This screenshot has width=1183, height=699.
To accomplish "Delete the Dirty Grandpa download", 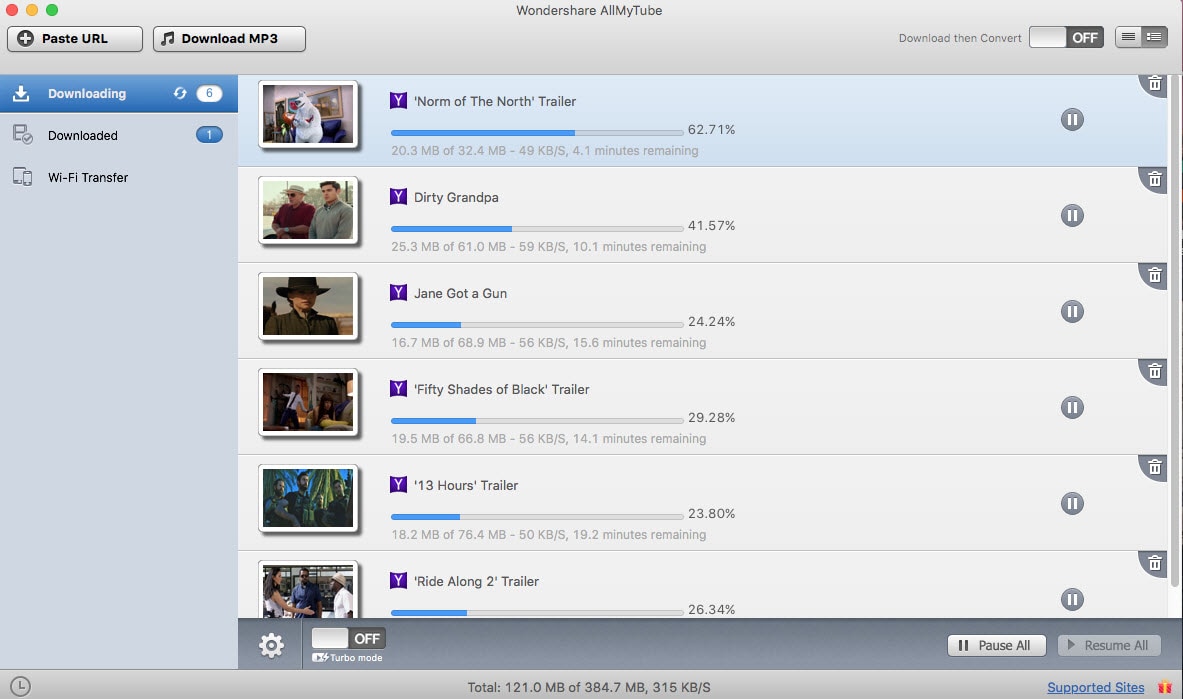I will (1154, 179).
